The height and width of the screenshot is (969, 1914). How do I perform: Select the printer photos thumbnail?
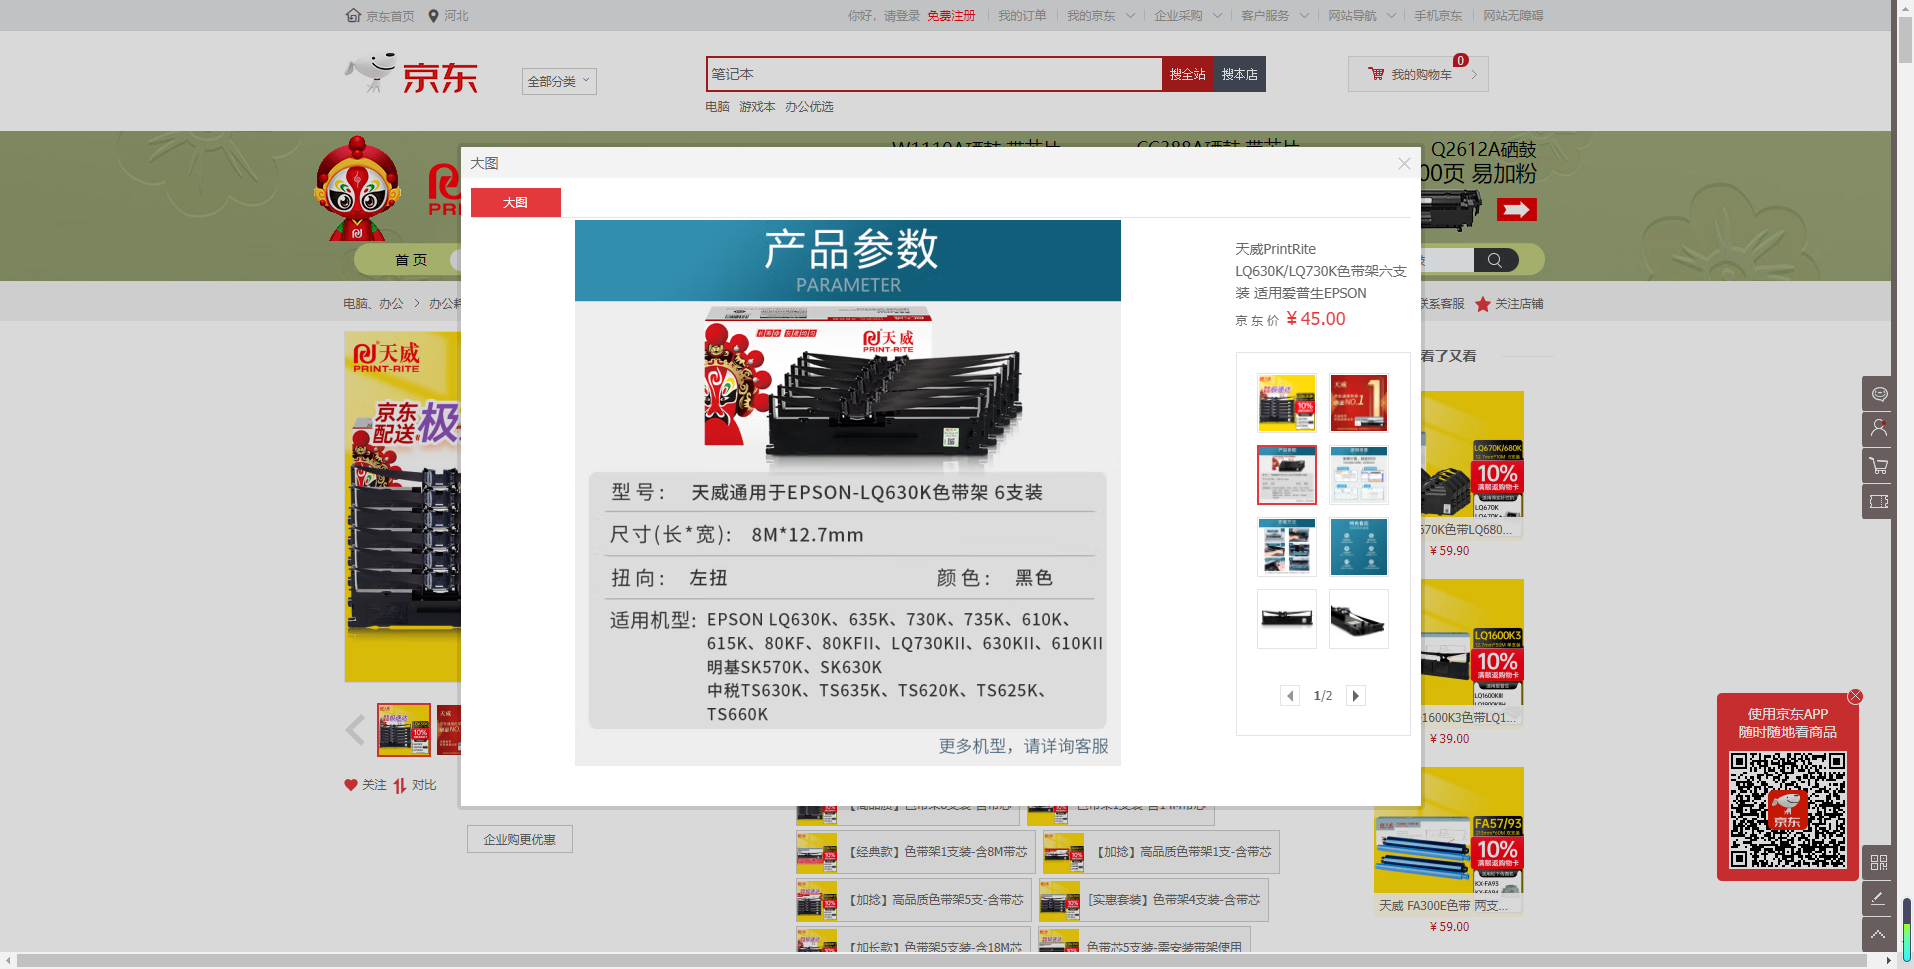[1287, 546]
